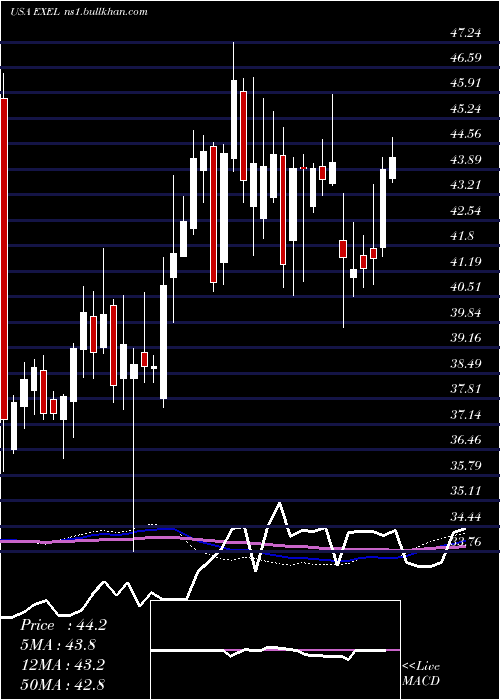Click the large red candlestick at far left

coord(4,259)
